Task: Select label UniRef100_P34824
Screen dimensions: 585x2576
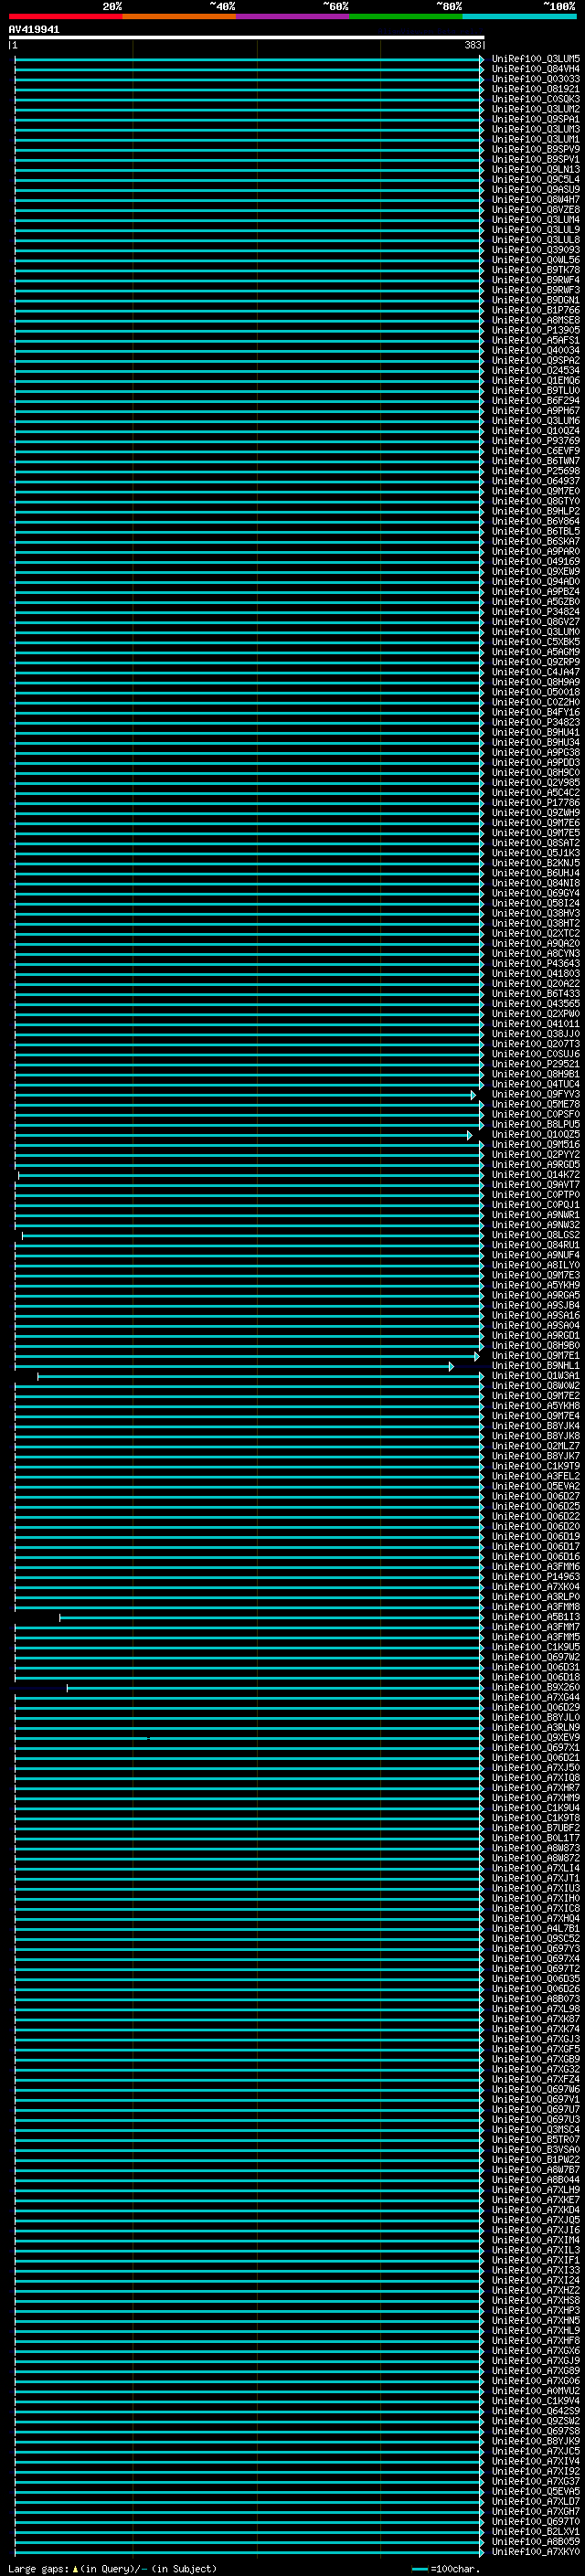Action: (x=535, y=612)
